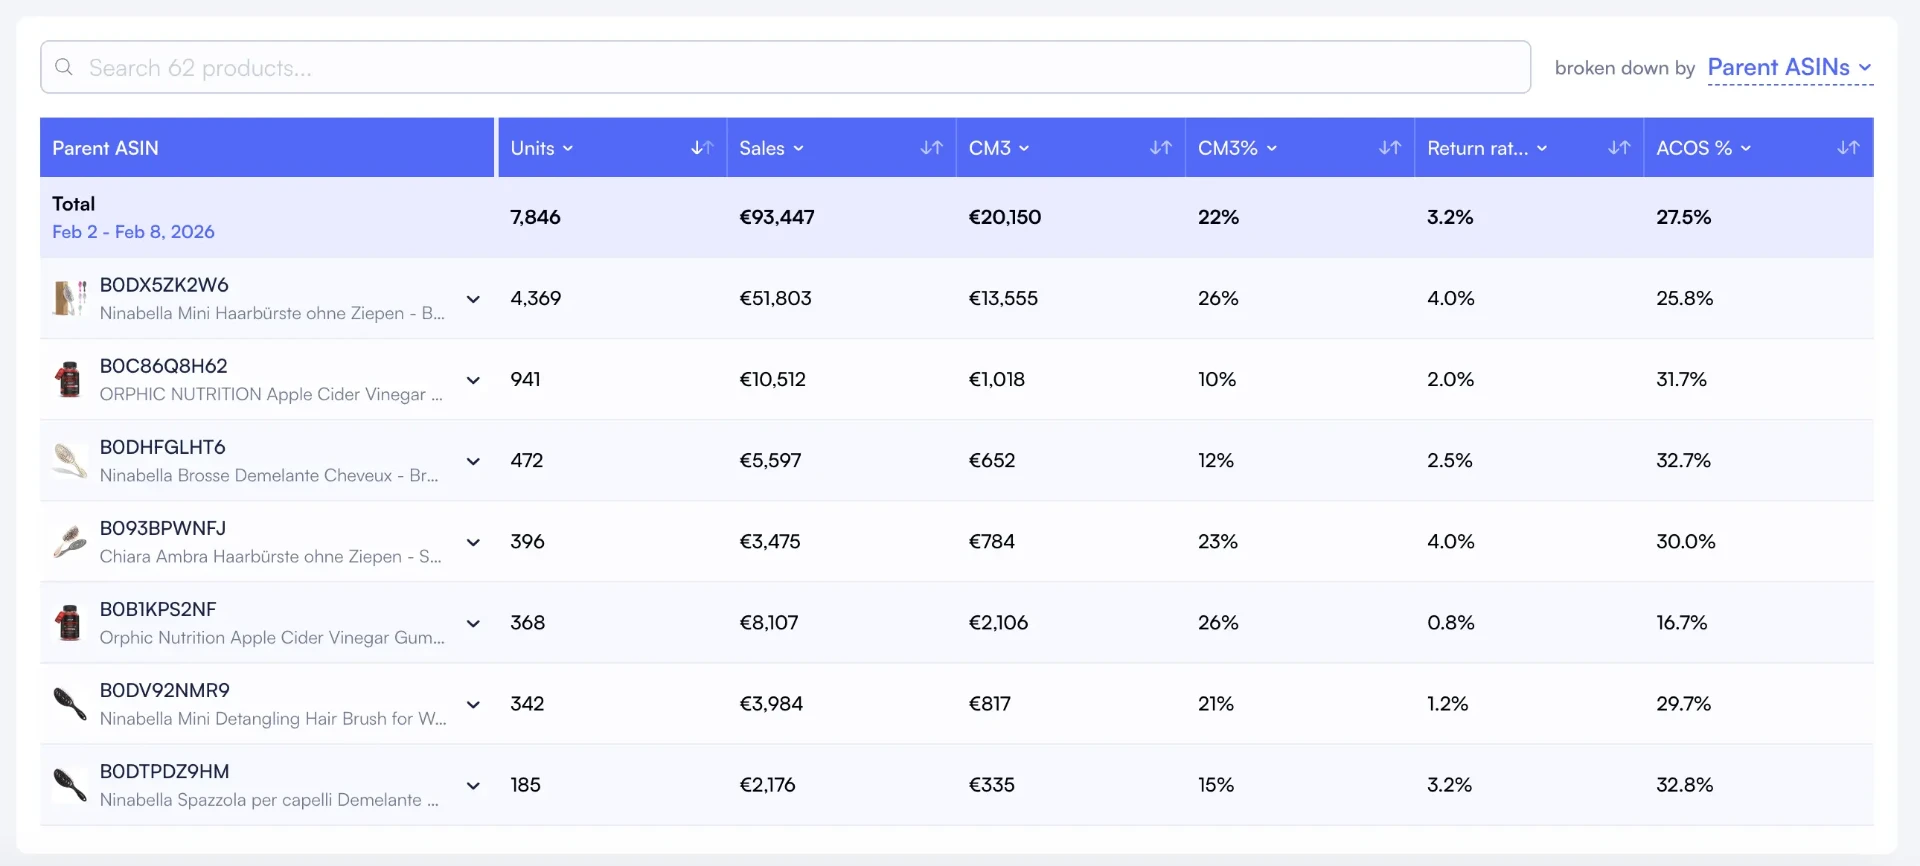Expand row B0DTPDZ9HM chevron
This screenshot has width=1920, height=866.
pos(473,785)
